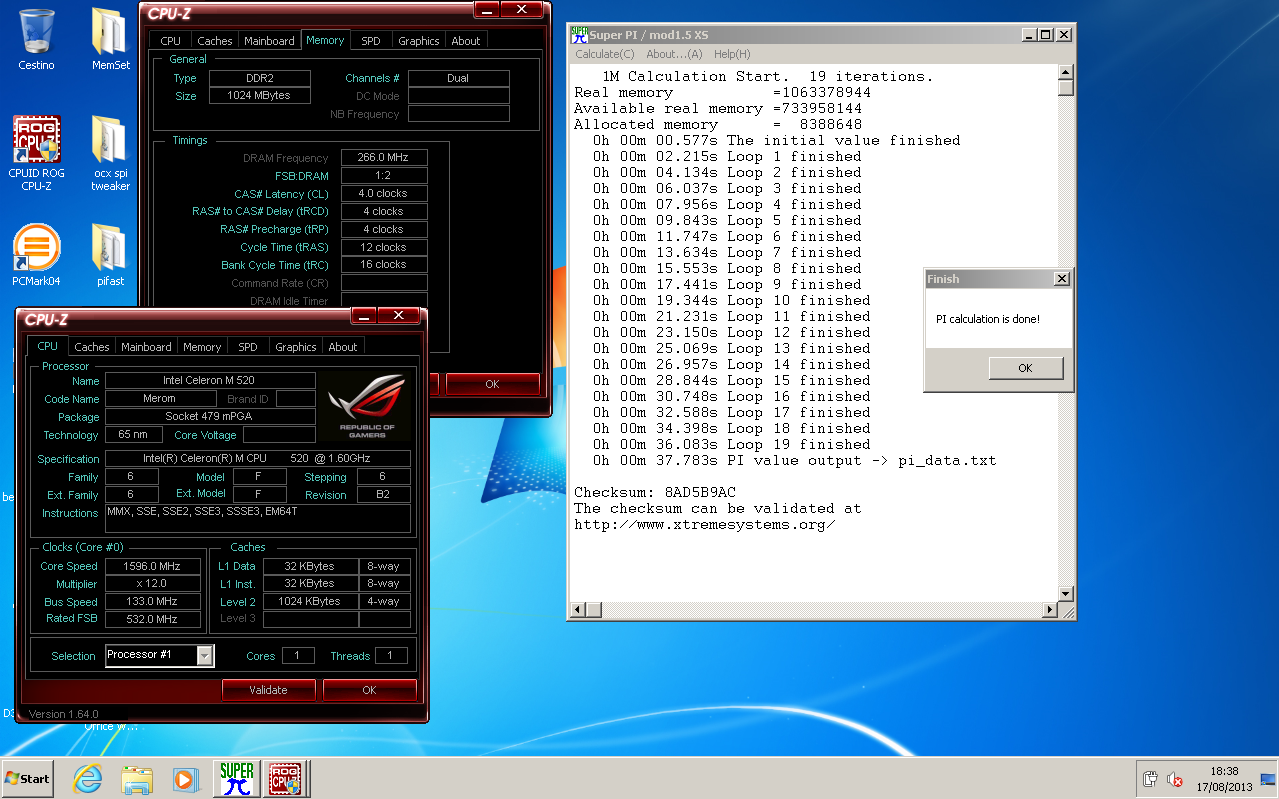1279x799 pixels.
Task: Click the Memory Type DDR2 field
Action: pyautogui.click(x=260, y=78)
